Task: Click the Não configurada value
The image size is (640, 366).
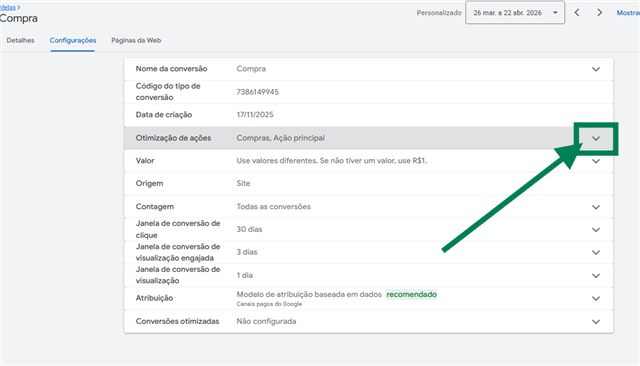Action: (x=266, y=321)
